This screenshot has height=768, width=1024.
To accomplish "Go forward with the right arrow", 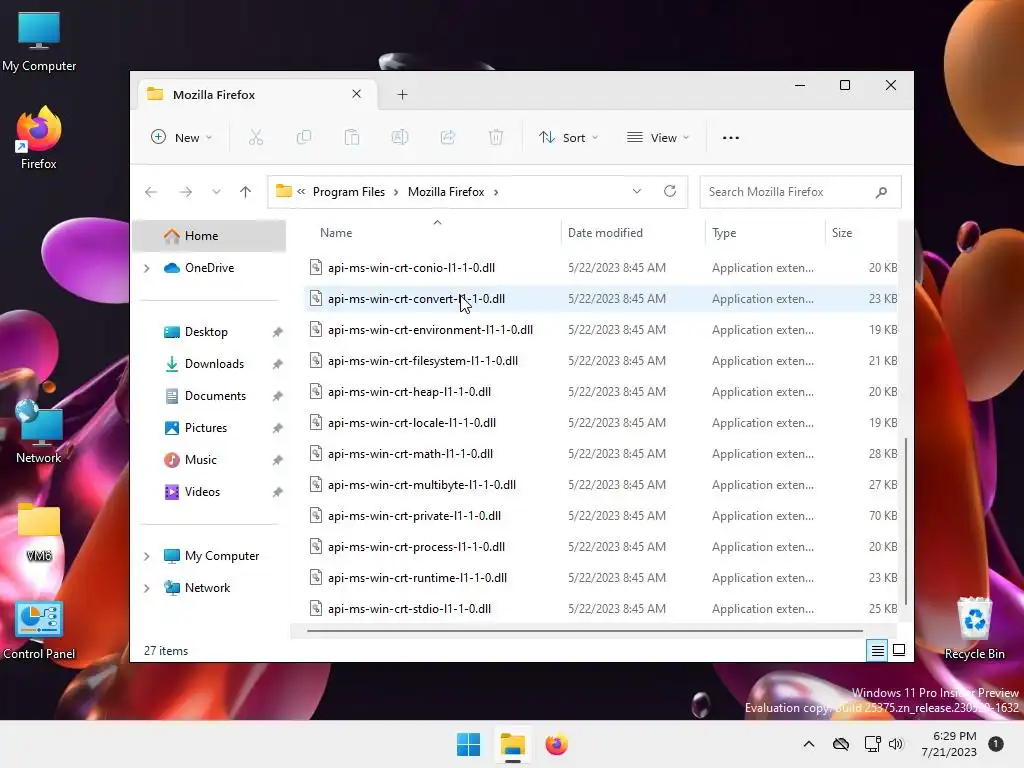I will [185, 192].
